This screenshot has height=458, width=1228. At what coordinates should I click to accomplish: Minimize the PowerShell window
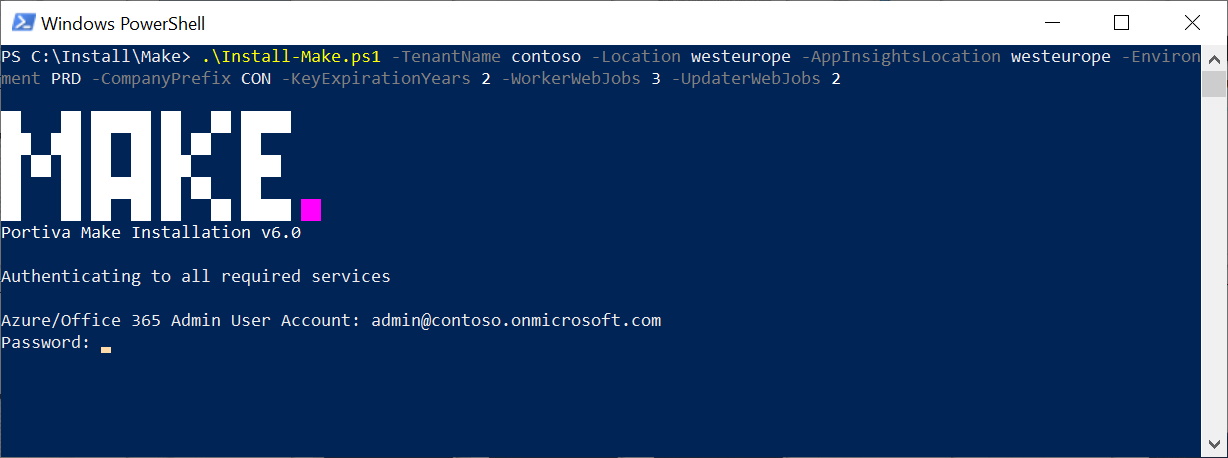1052,22
